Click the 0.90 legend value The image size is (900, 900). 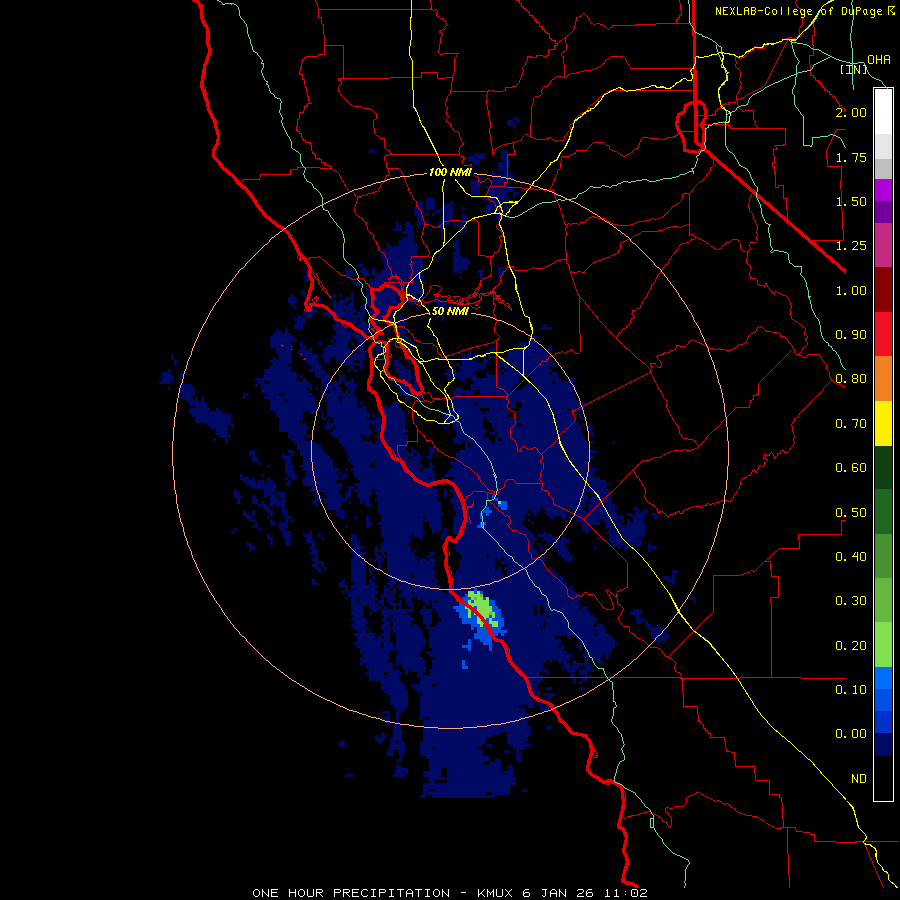(x=851, y=335)
